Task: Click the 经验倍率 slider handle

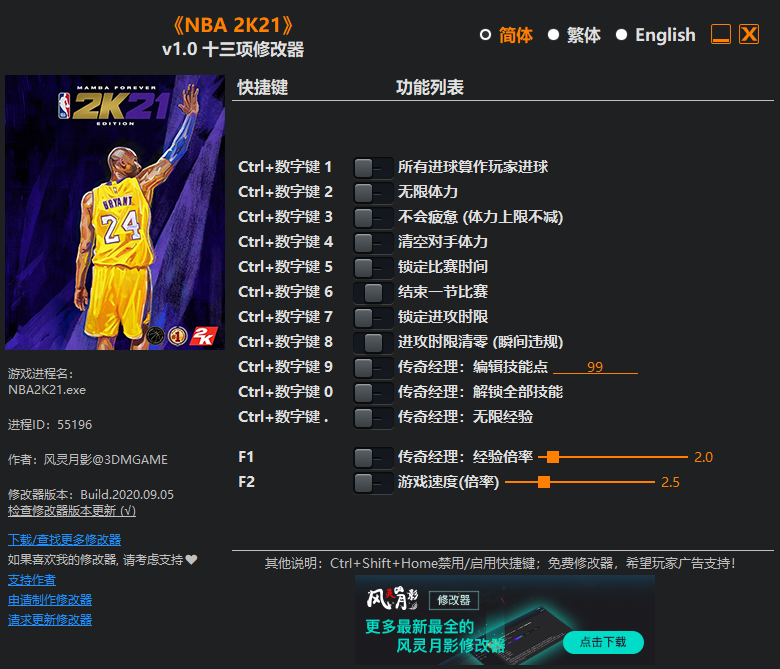Action: tap(553, 457)
